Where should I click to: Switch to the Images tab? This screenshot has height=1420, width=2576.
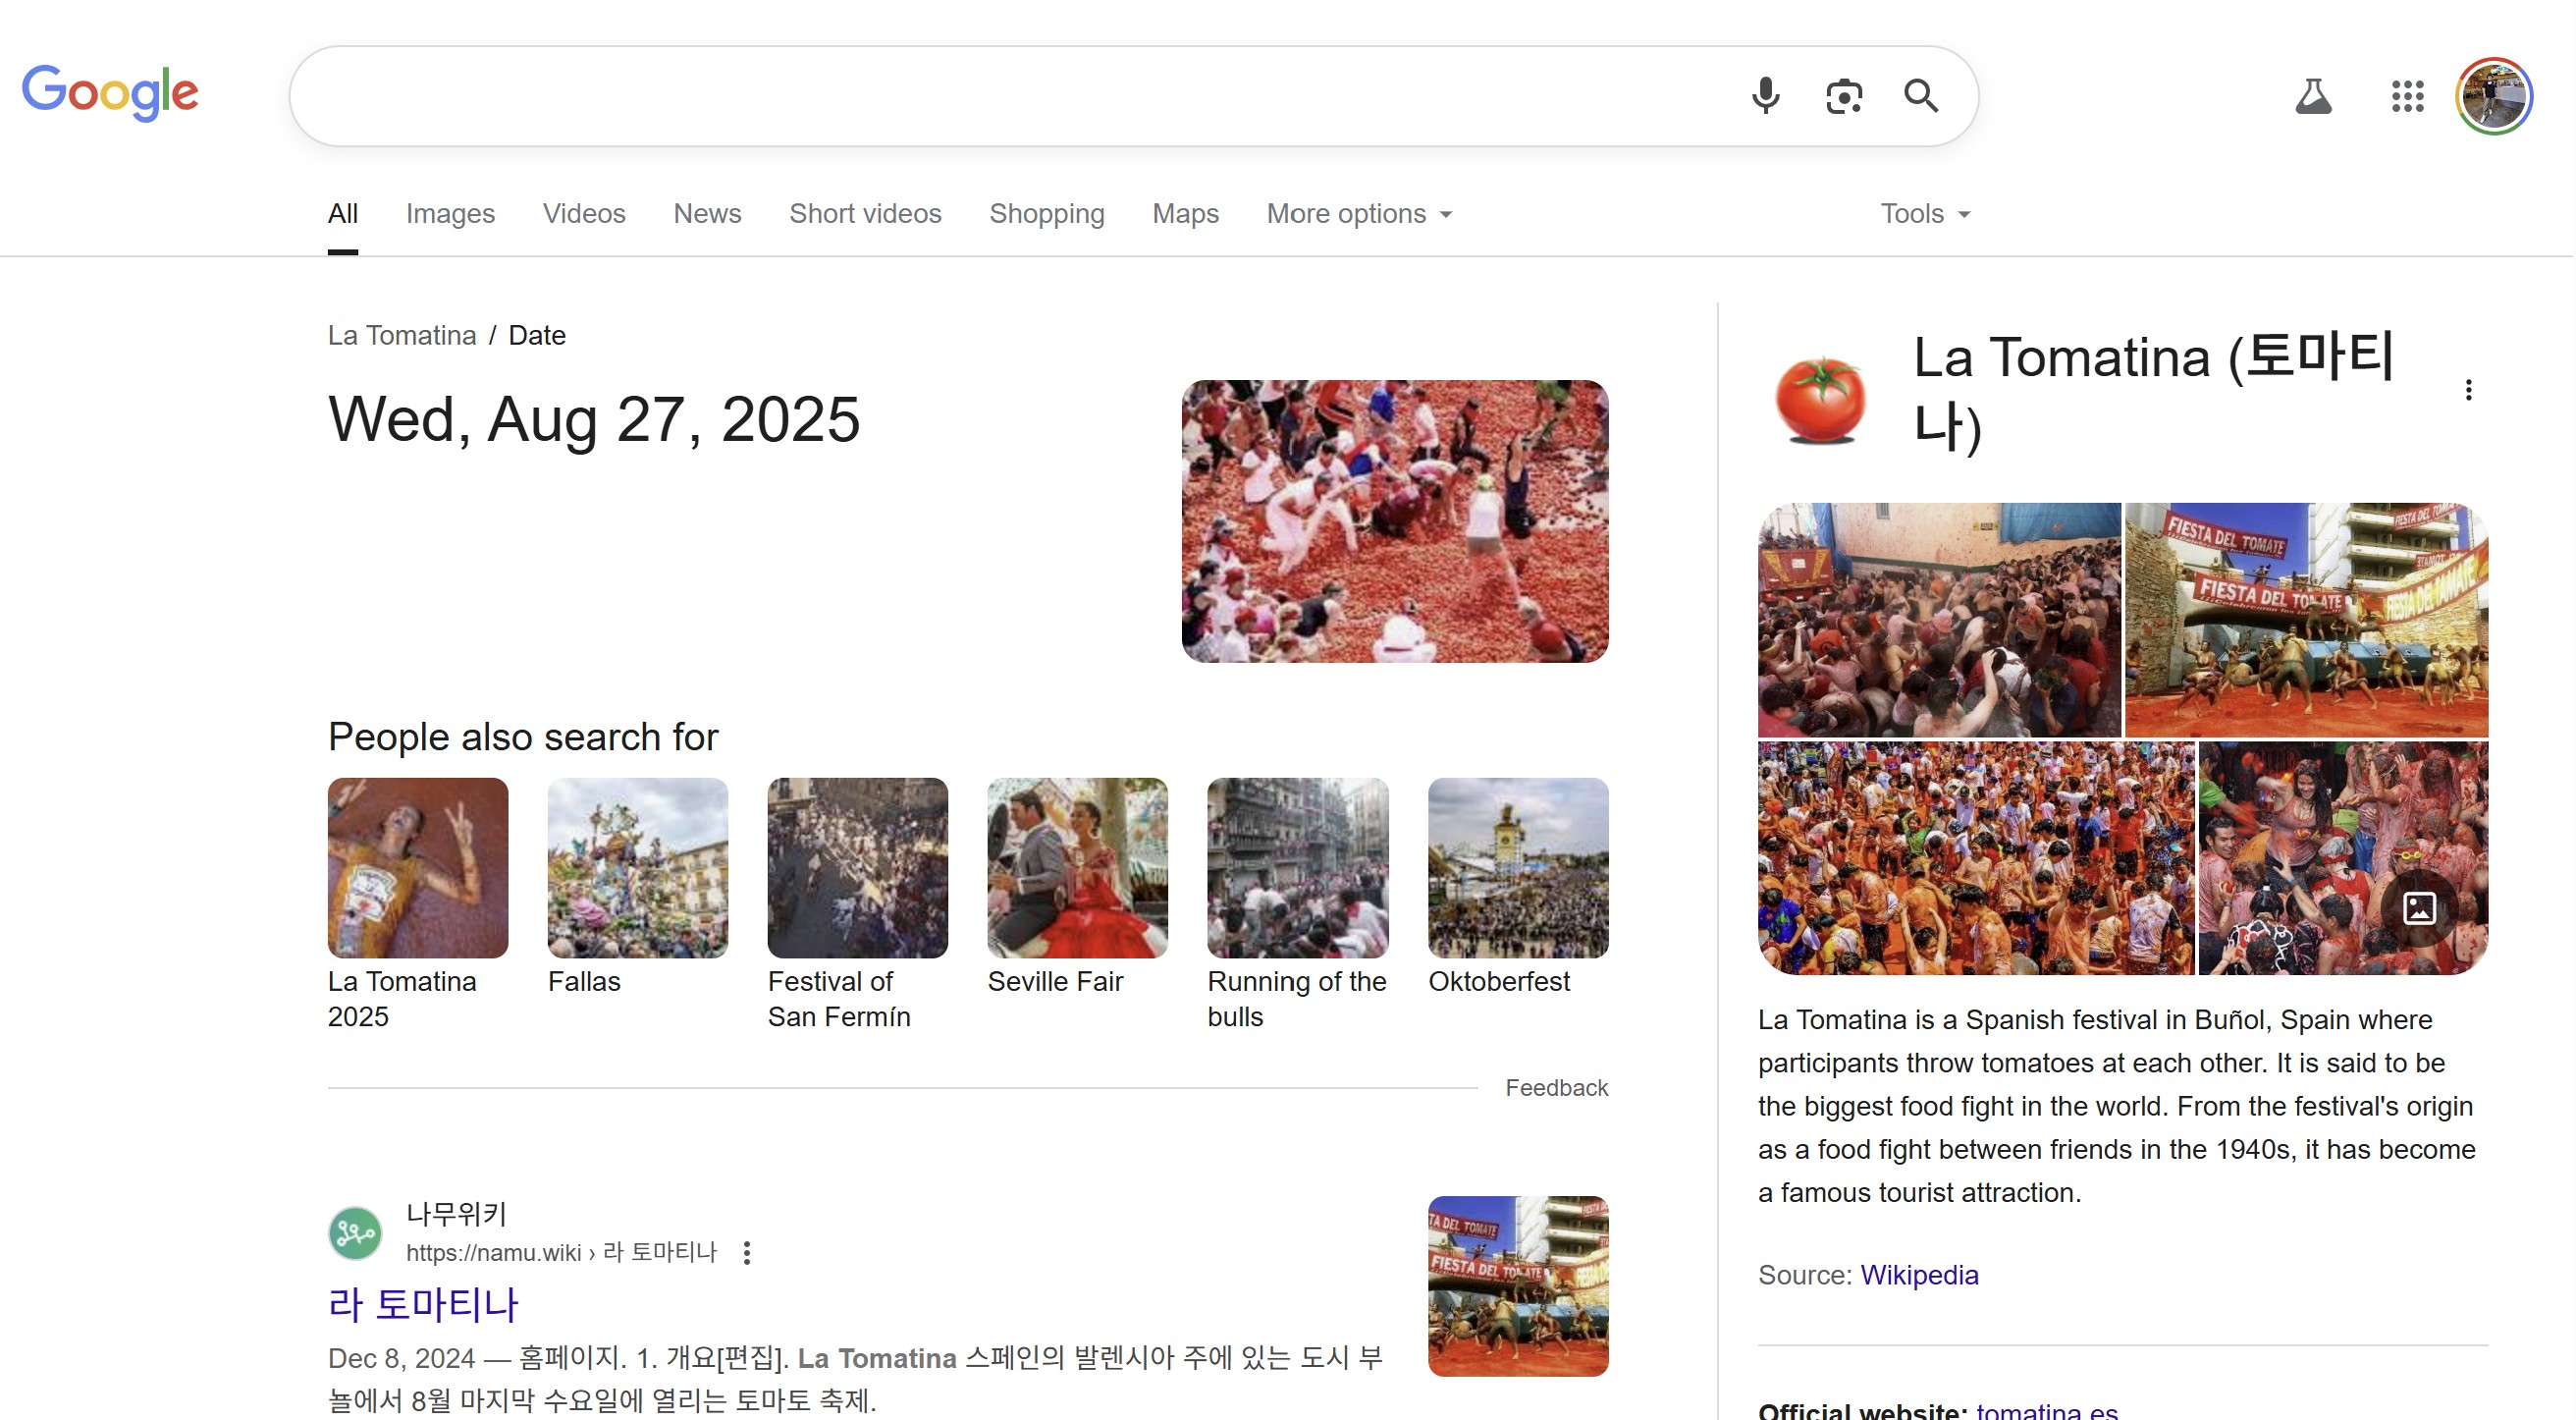[450, 214]
